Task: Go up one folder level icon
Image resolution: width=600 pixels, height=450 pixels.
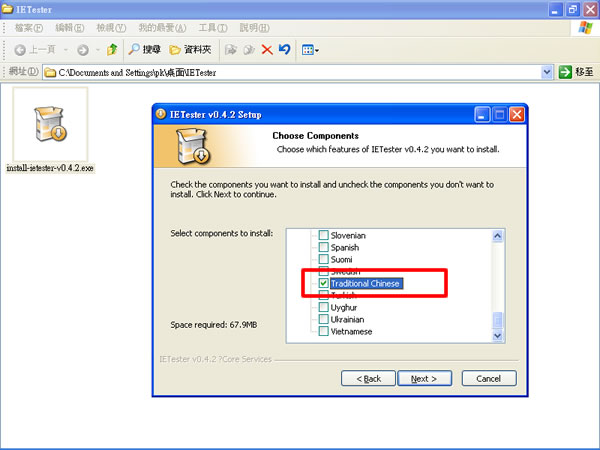Action: click(112, 50)
